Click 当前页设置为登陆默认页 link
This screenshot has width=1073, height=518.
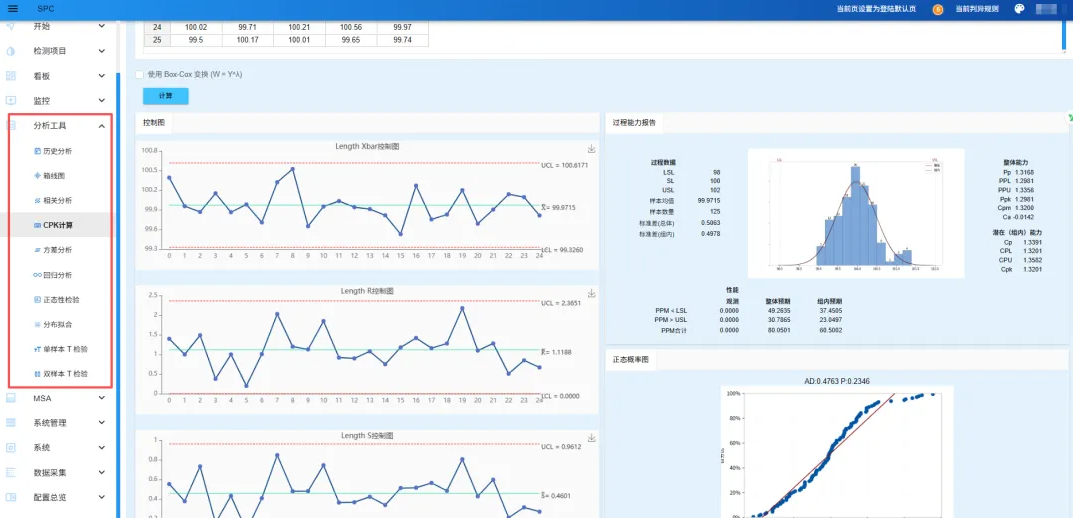point(876,9)
